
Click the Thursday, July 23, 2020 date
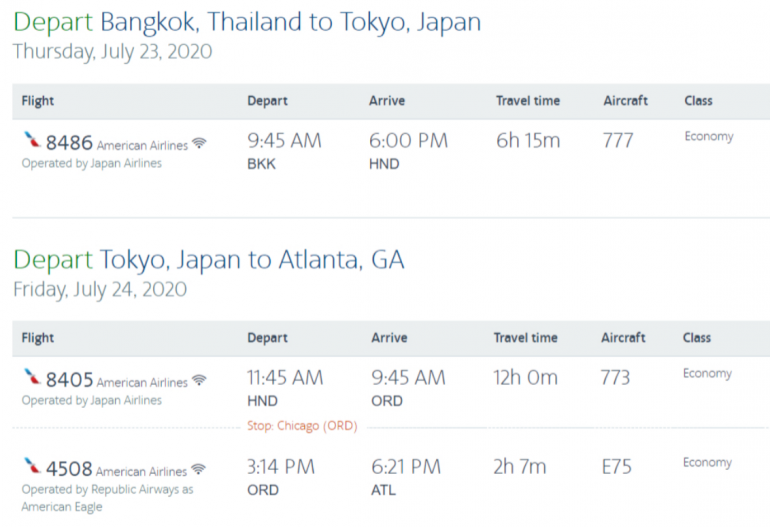tap(112, 52)
